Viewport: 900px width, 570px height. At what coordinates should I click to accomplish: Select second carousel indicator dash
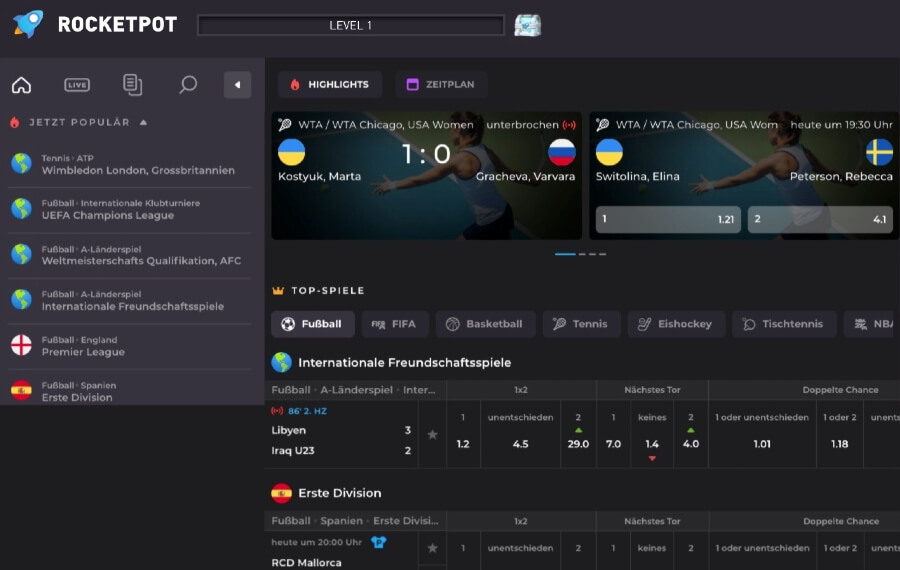582,254
